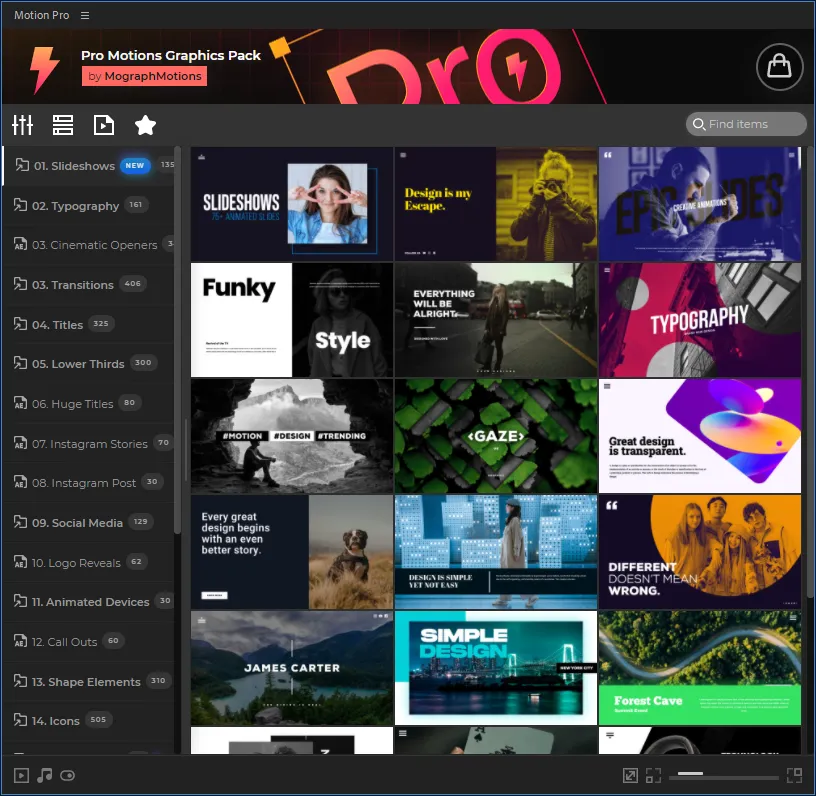The image size is (816, 796).
Task: Click the music note icon in bottom bar
Action: coord(44,775)
